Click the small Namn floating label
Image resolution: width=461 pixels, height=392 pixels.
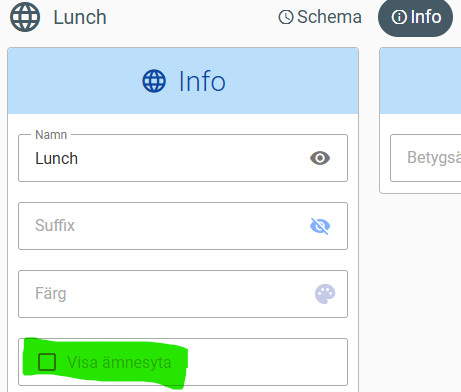(x=51, y=135)
